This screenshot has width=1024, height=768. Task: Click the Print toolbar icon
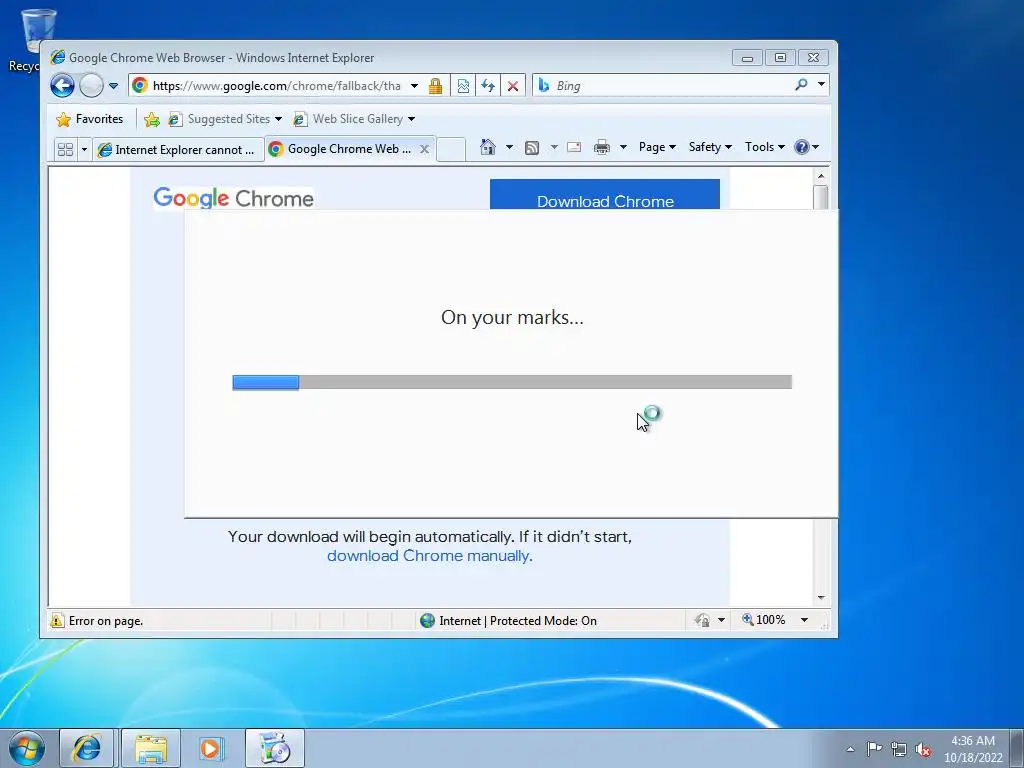(x=601, y=147)
